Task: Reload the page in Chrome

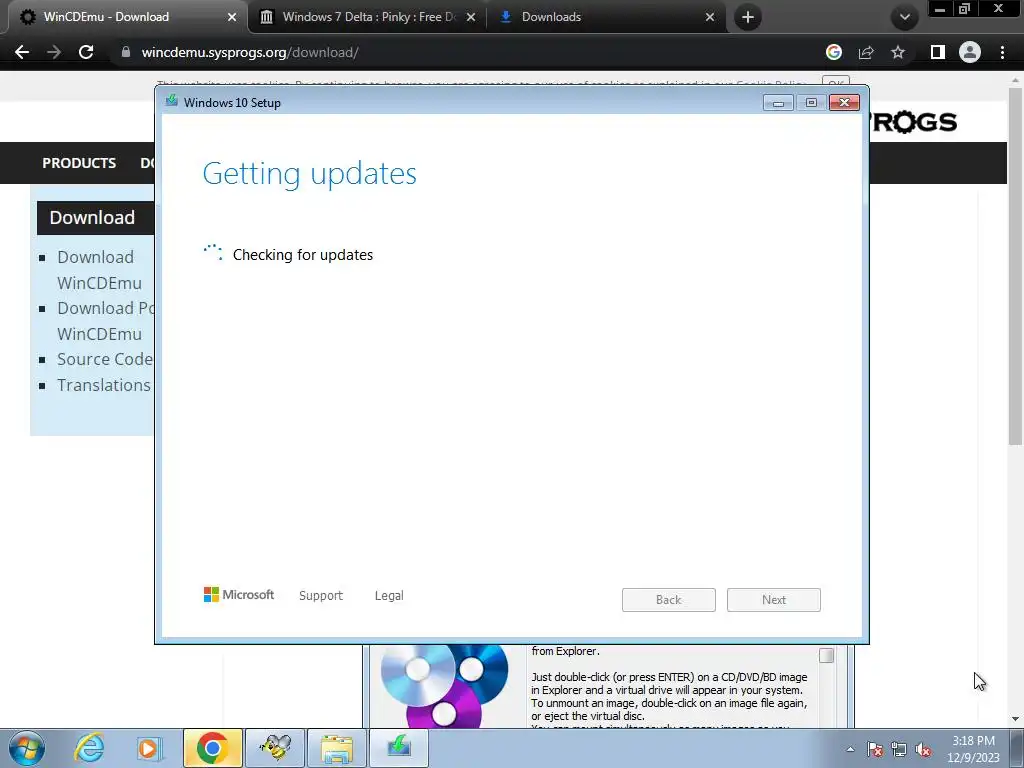Action: [86, 52]
